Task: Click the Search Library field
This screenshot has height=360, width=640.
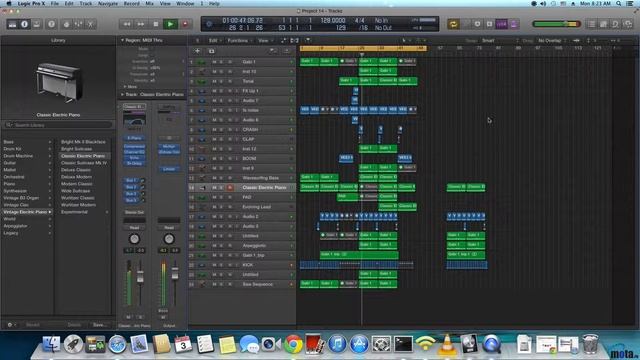Action: pyautogui.click(x=58, y=125)
